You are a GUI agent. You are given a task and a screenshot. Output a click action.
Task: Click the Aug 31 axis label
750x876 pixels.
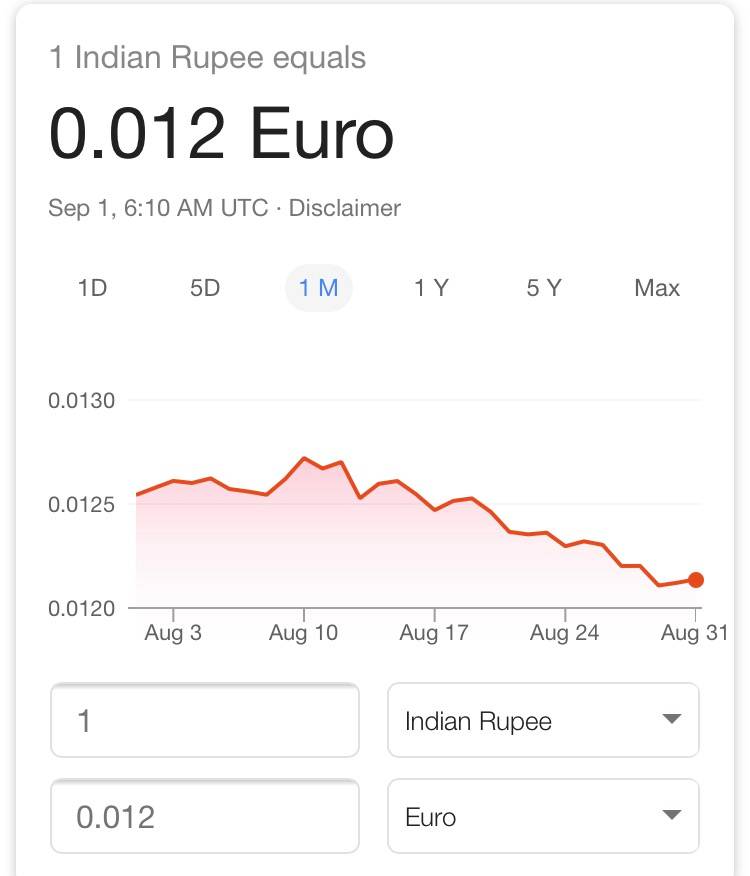[x=694, y=633]
